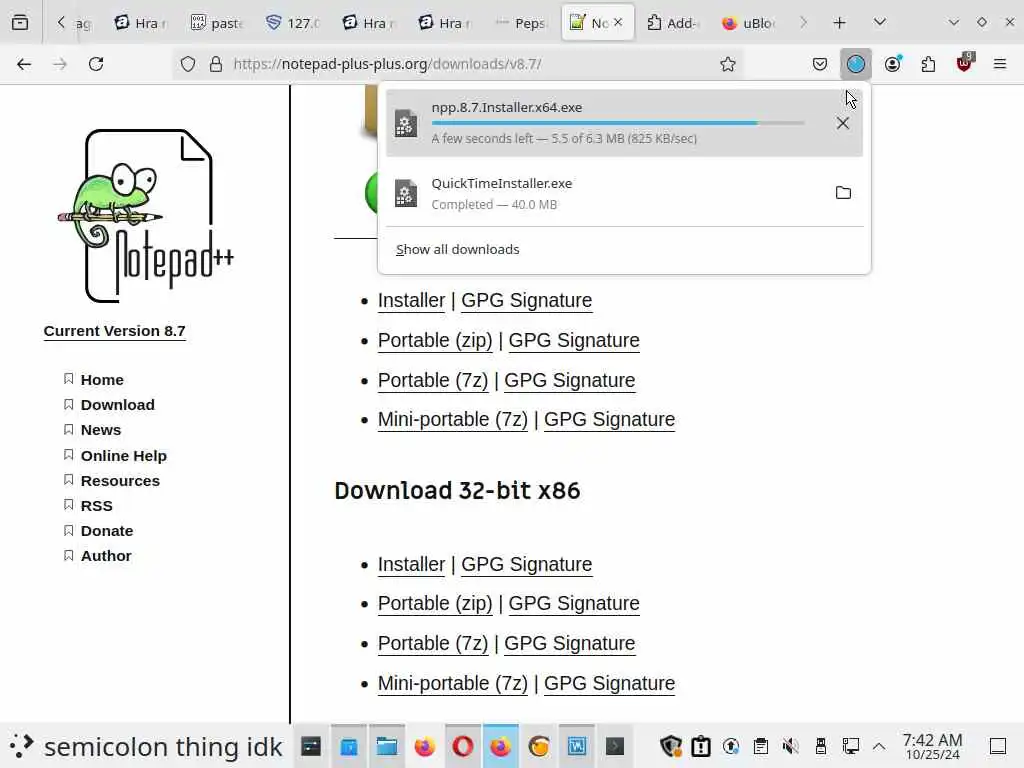This screenshot has width=1024, height=768.
Task: Click the 64-bit Mini-portable (7z) link
Action: (x=453, y=419)
